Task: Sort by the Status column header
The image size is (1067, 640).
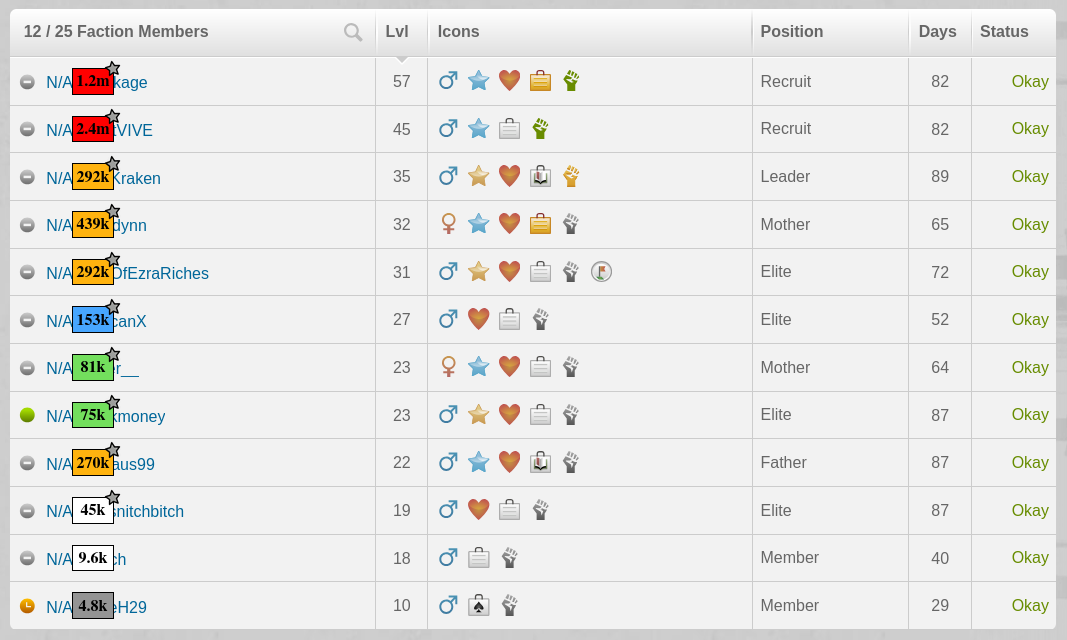Action: pyautogui.click(x=1004, y=31)
